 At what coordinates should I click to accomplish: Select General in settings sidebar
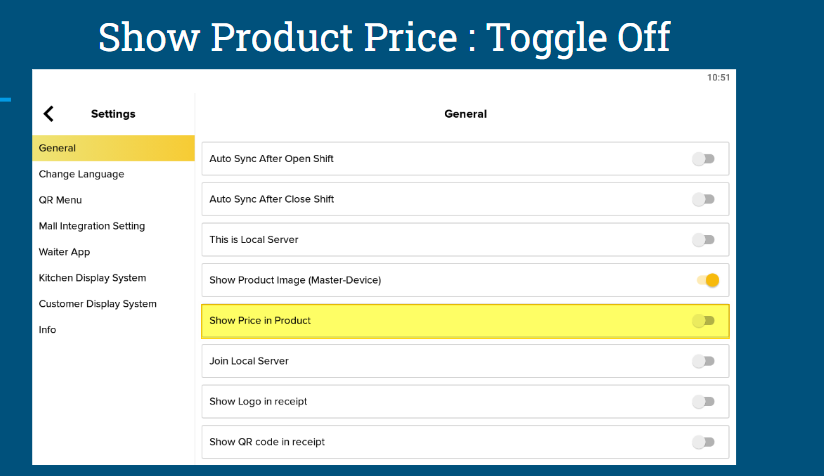pyautogui.click(x=113, y=148)
